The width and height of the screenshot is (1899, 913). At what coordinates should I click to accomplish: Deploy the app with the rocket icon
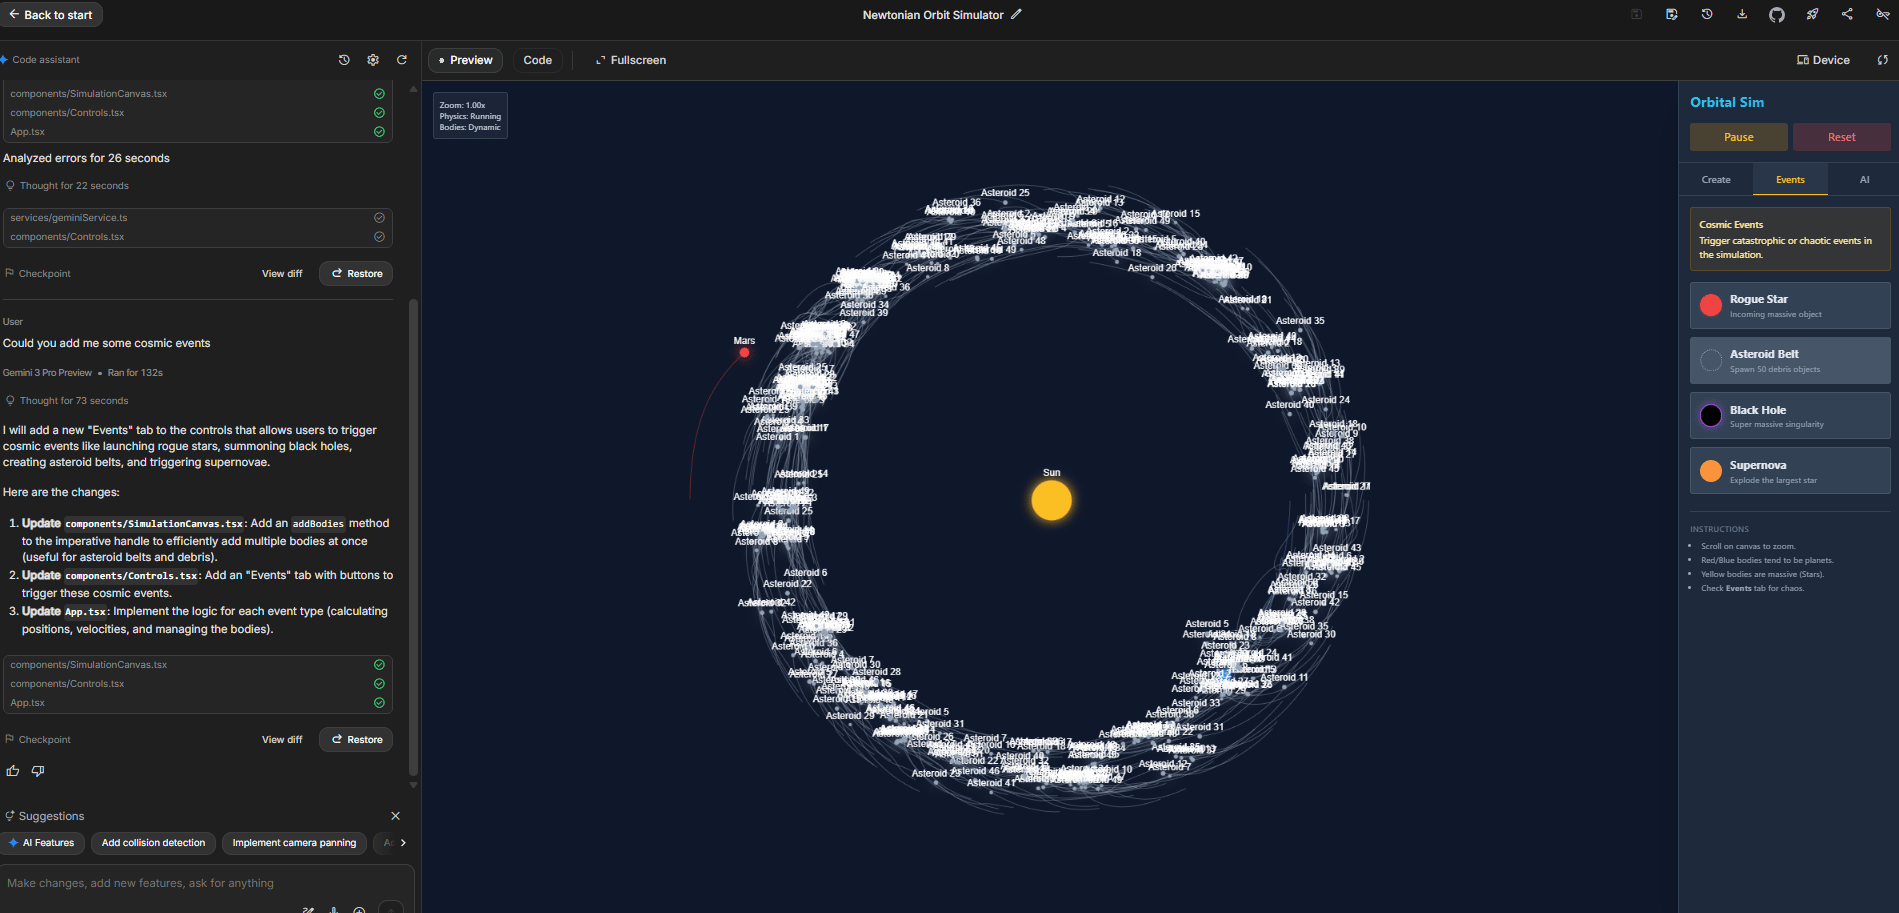click(x=1812, y=14)
